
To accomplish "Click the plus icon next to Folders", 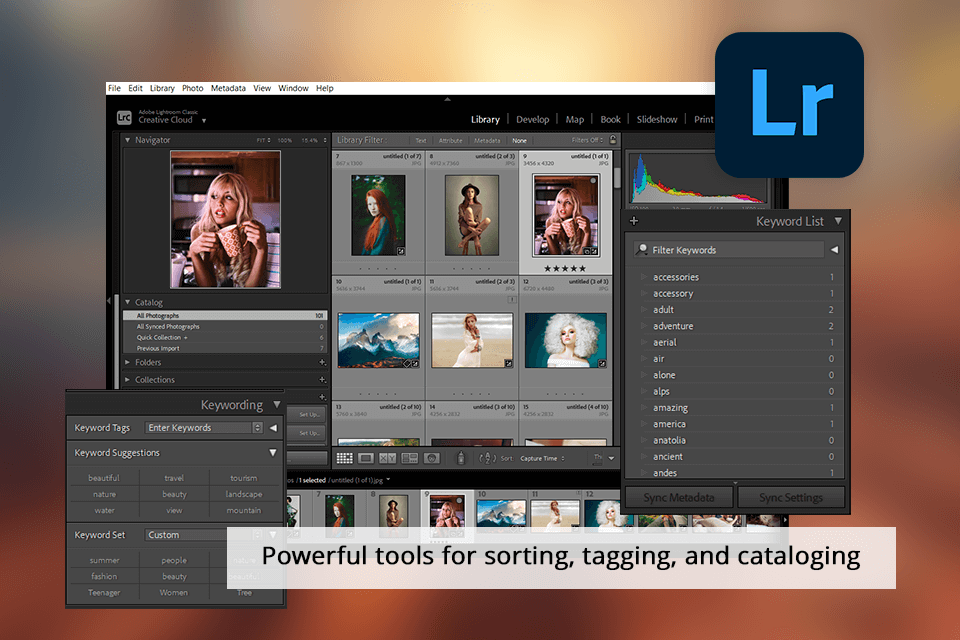I will point(322,362).
